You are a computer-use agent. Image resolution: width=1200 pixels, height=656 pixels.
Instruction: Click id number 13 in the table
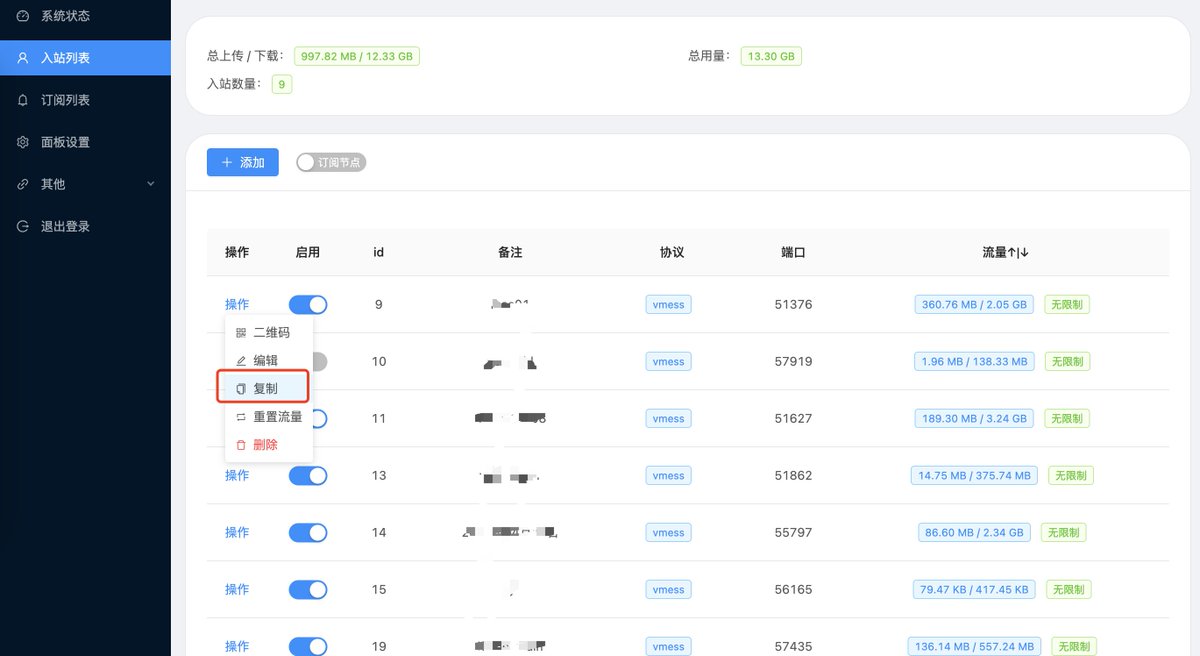[379, 476]
